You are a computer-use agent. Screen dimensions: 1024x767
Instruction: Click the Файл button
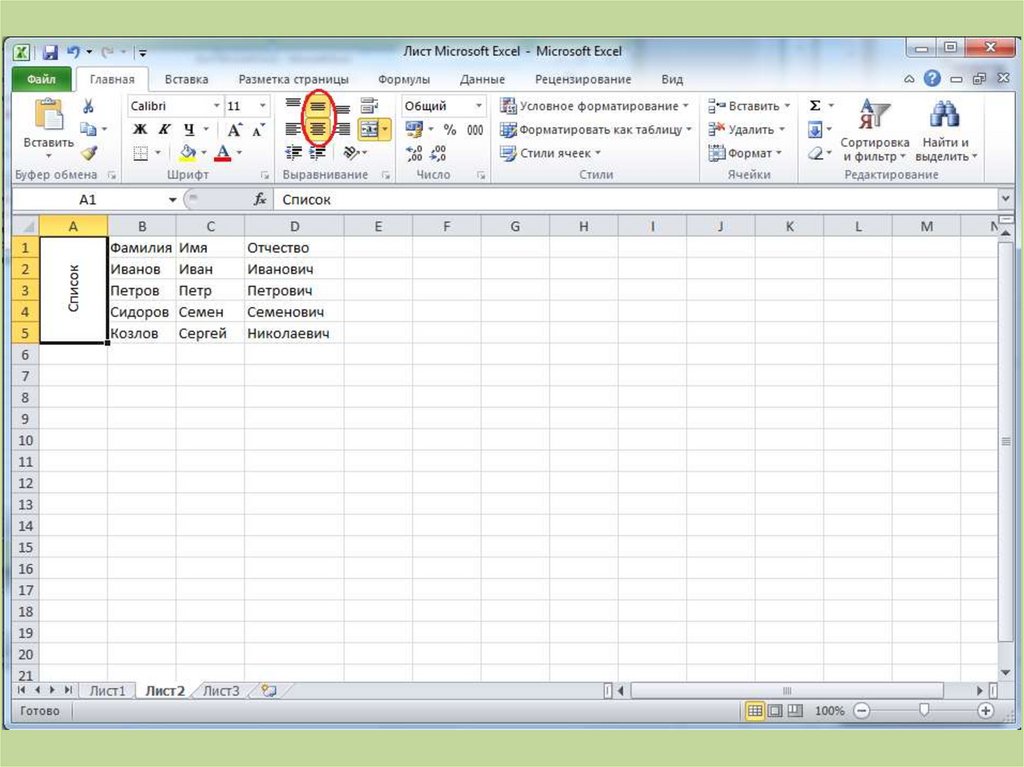(41, 79)
